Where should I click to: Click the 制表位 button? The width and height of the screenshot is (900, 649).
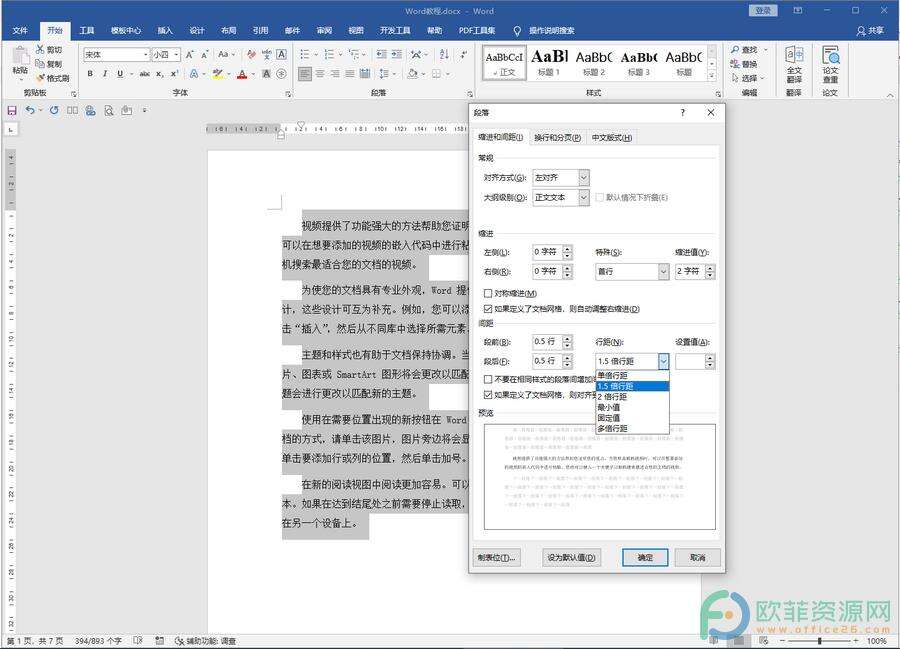[496, 557]
